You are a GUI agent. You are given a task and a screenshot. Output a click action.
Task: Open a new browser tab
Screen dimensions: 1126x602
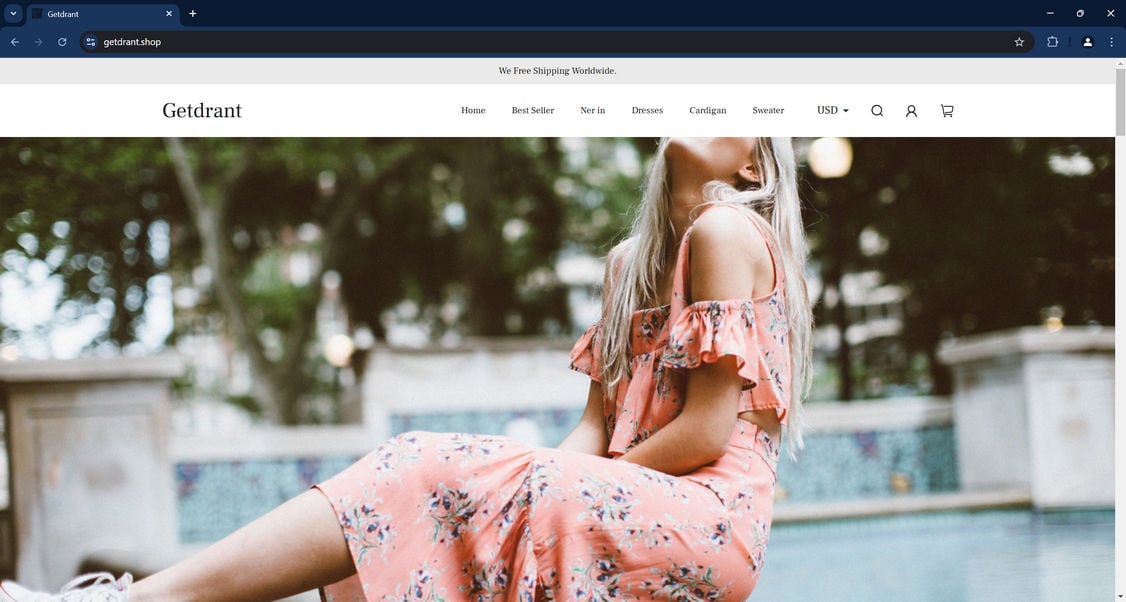click(192, 14)
